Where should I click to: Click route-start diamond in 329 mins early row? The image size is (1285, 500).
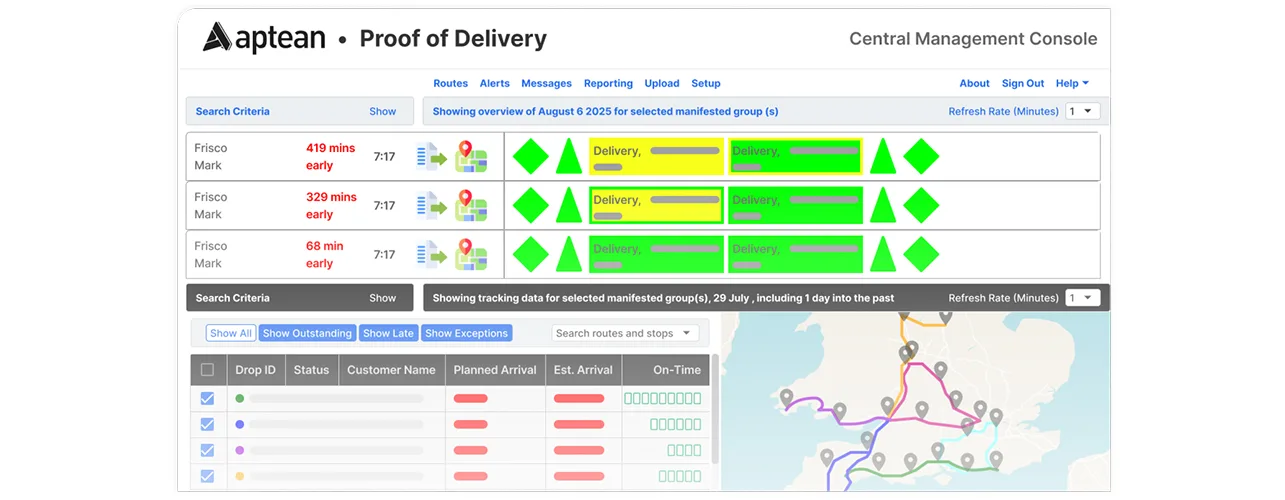coord(531,206)
